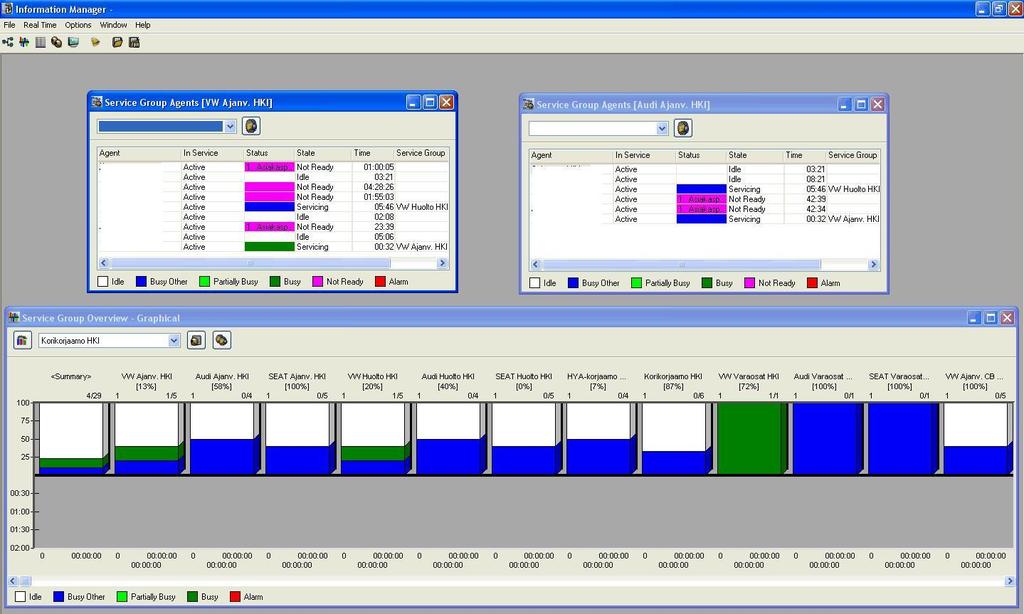Click the open folder toolbar icon

(x=117, y=42)
